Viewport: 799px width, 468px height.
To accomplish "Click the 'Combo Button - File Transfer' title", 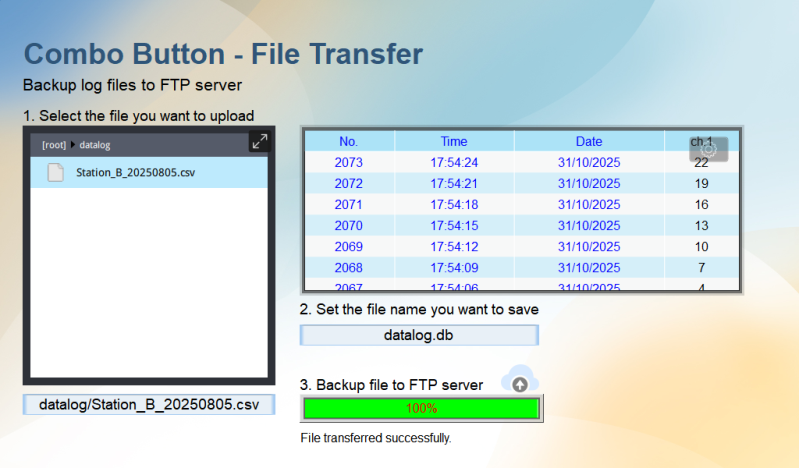I will 223,54.
